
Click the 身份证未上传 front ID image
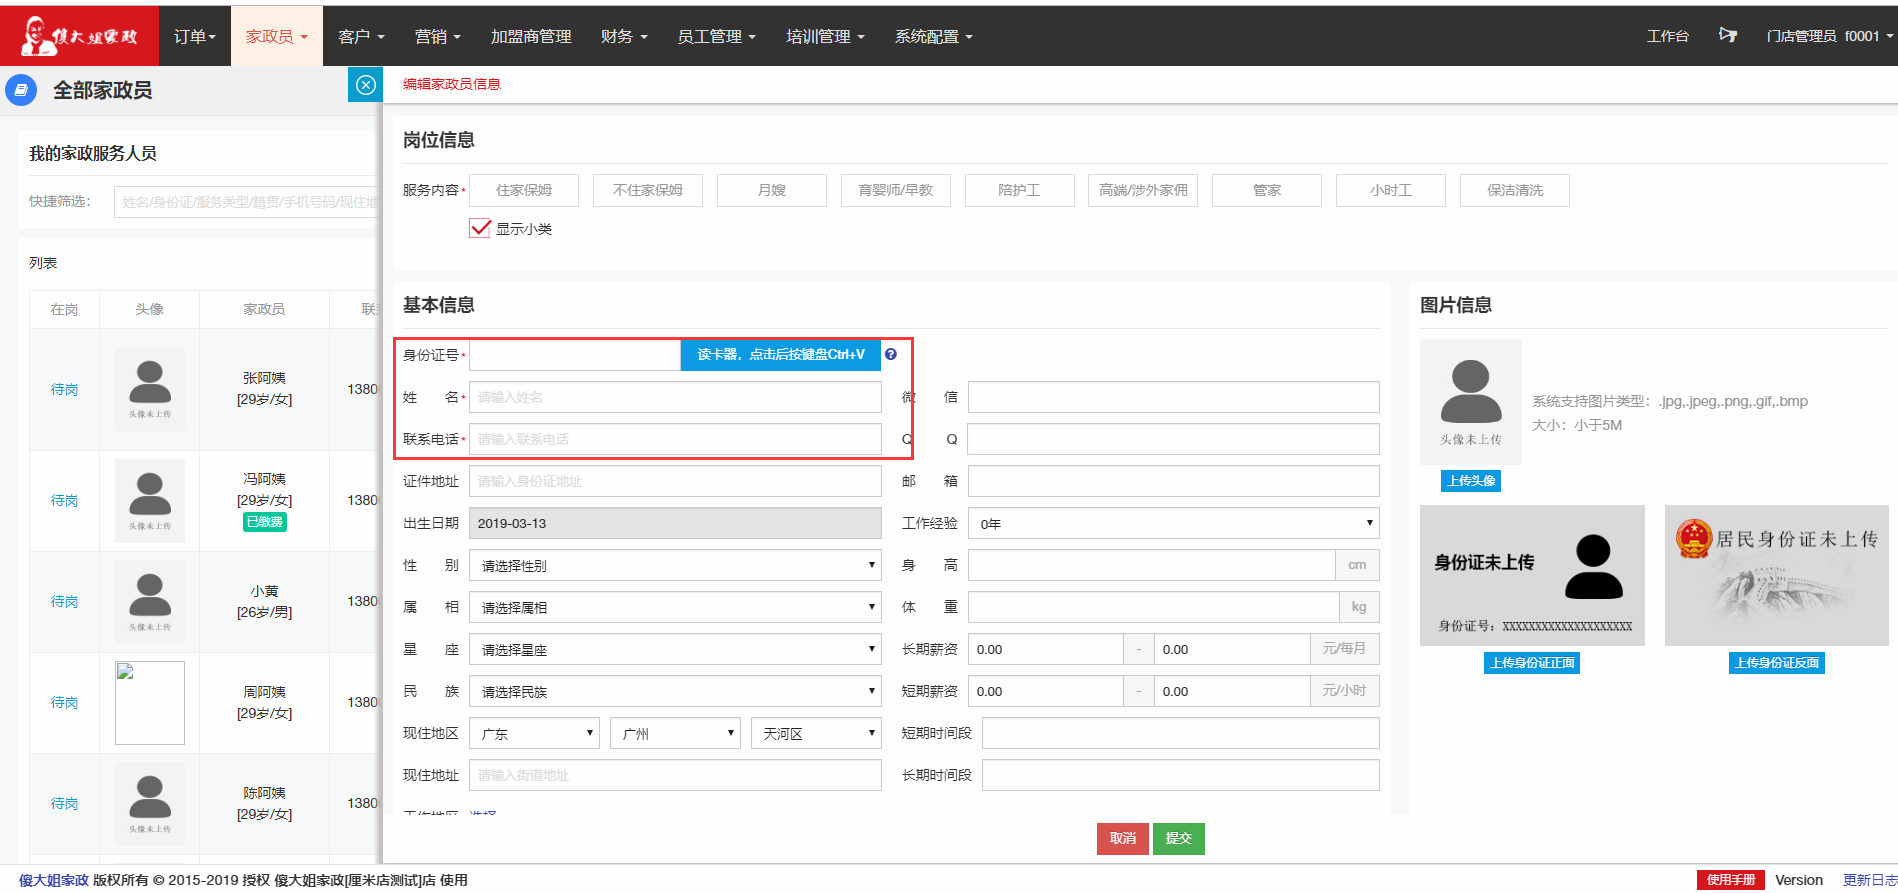pos(1532,575)
